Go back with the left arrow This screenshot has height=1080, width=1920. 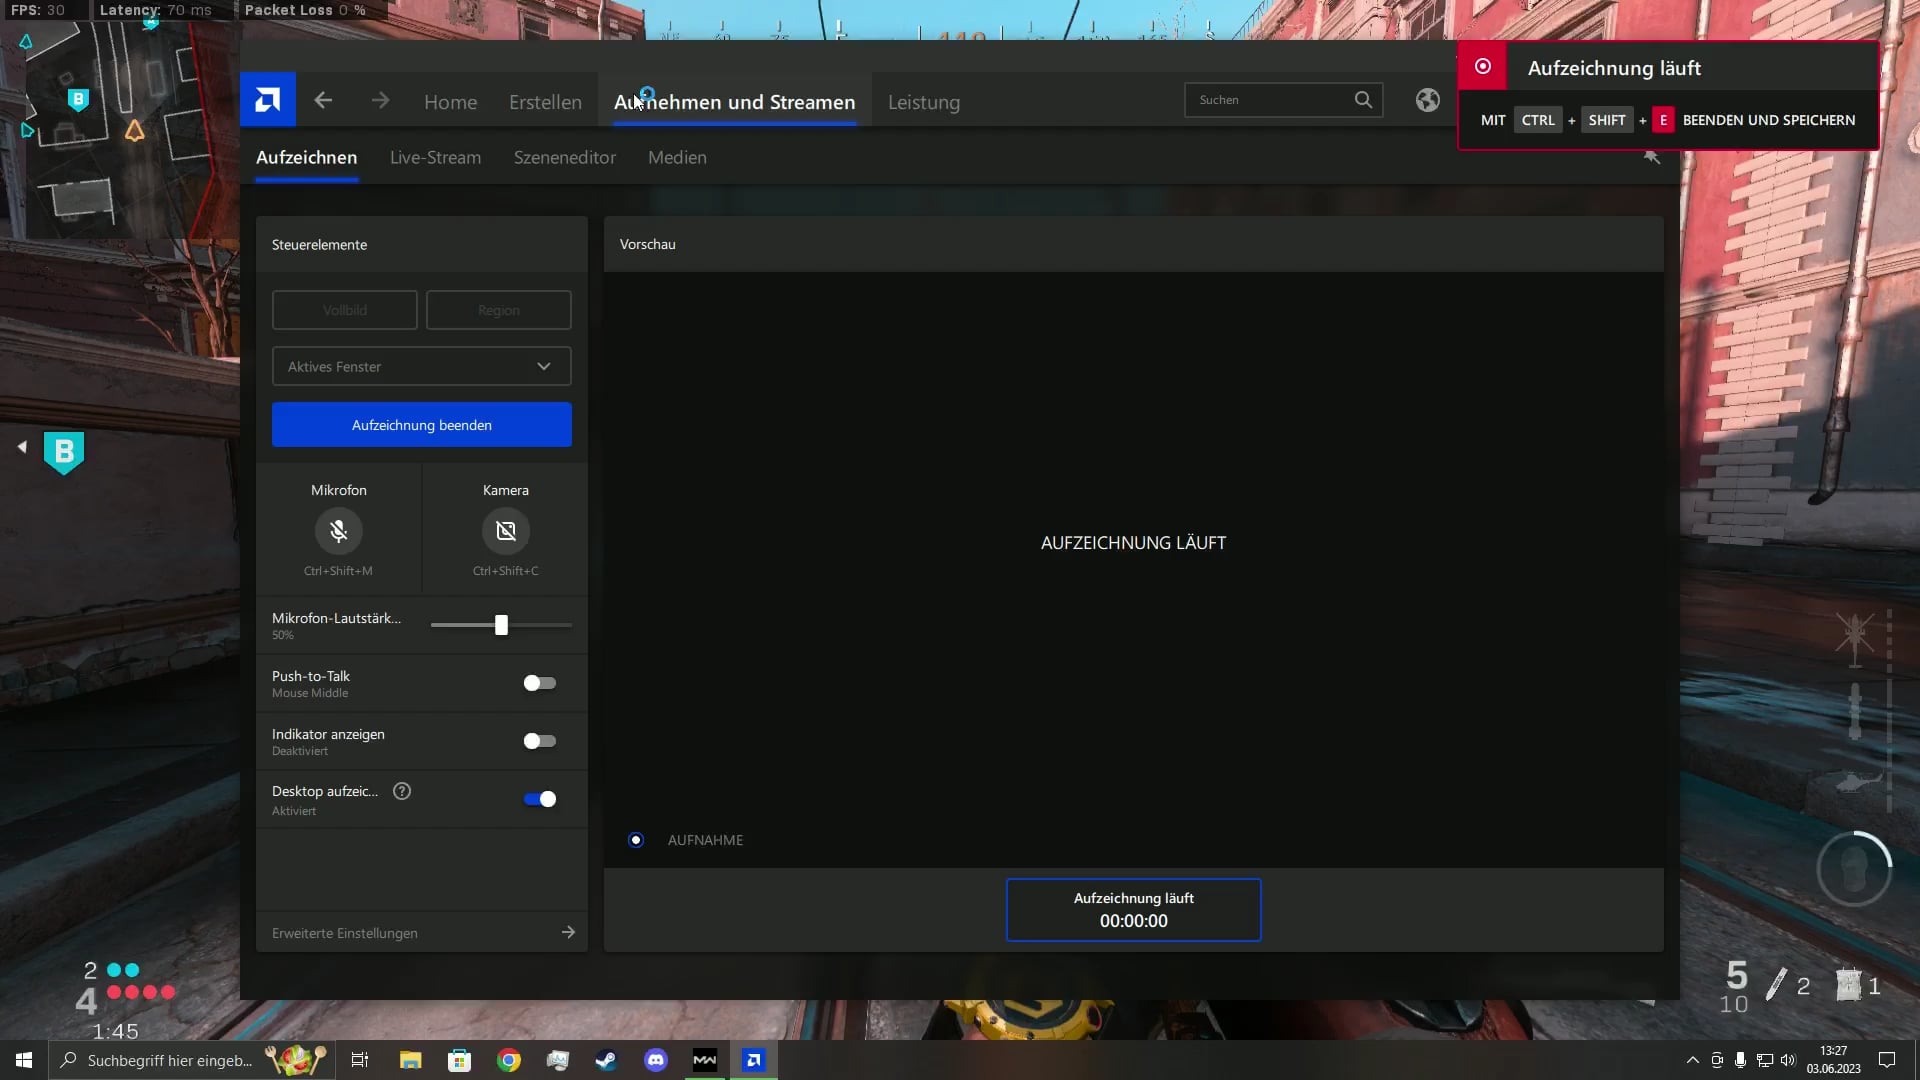[323, 100]
